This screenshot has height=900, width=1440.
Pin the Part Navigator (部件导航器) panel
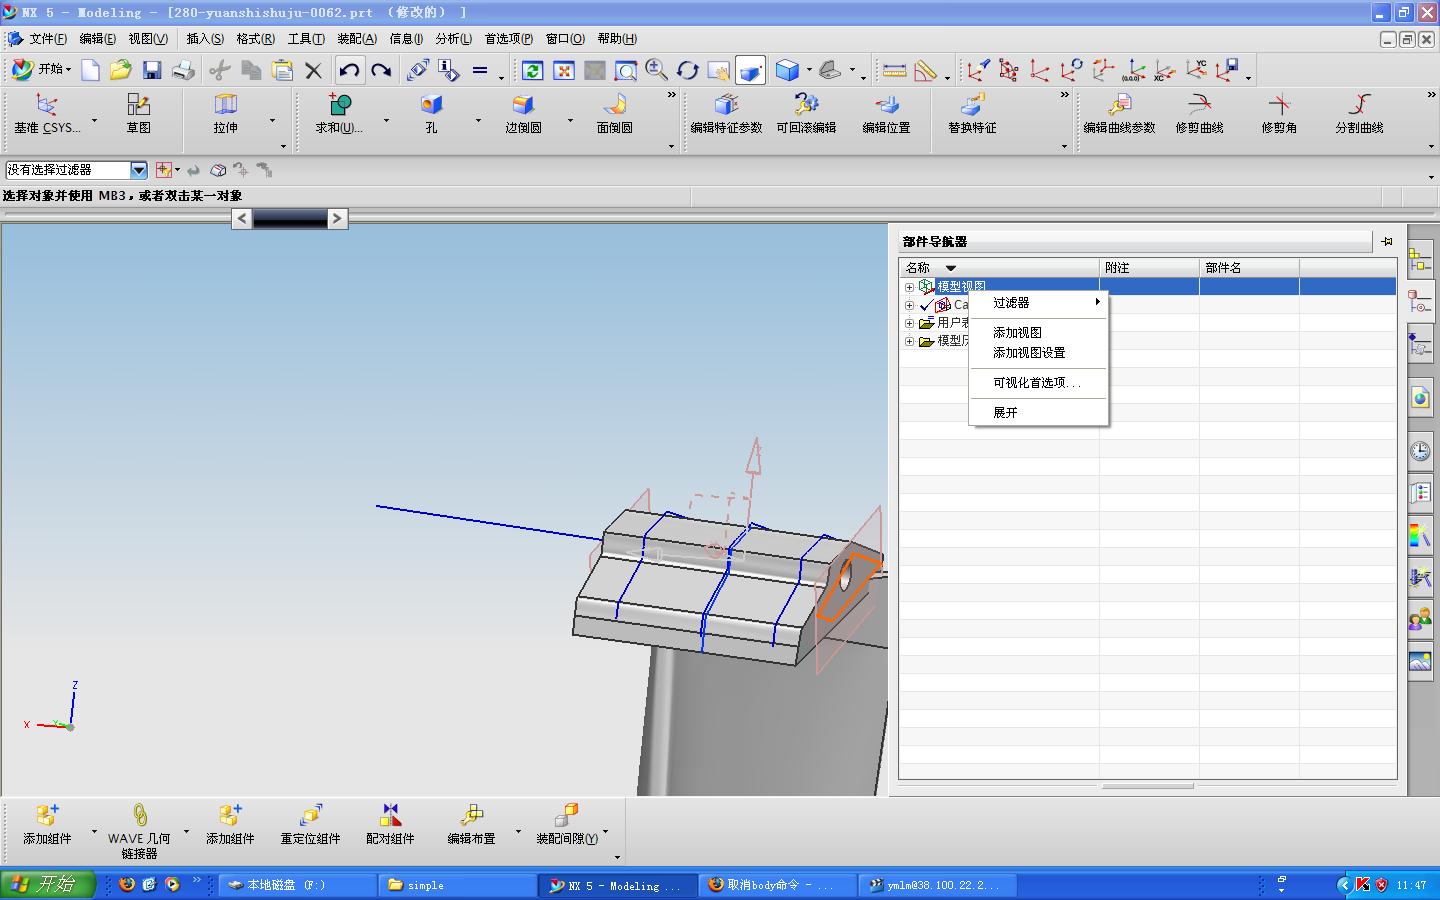tap(1387, 241)
